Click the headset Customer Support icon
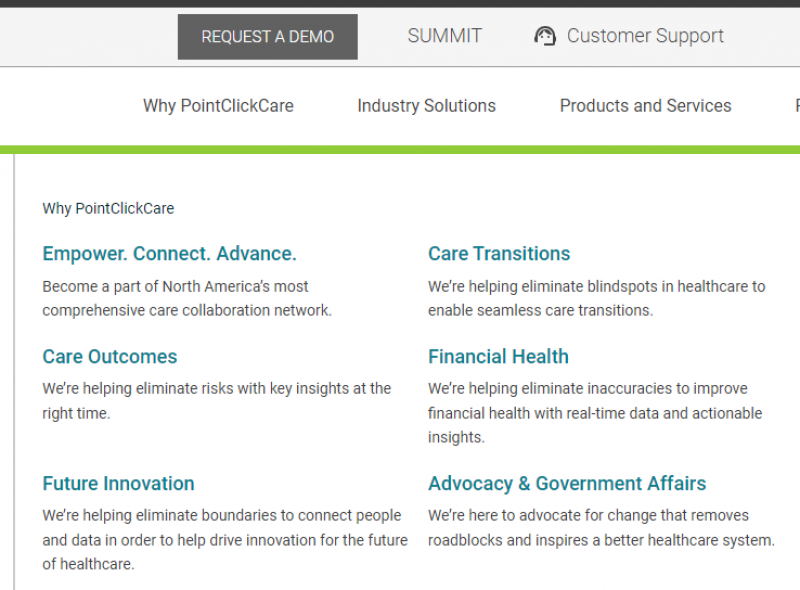800x590 pixels. click(x=545, y=35)
